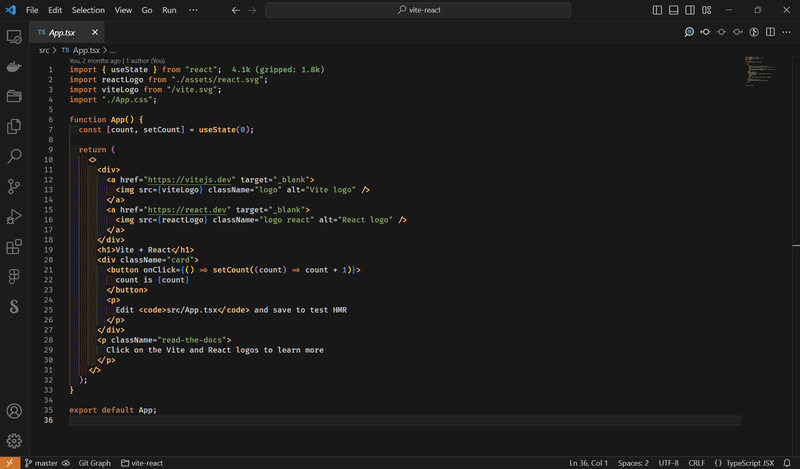Toggle the bottom Panel layout button

[673, 10]
